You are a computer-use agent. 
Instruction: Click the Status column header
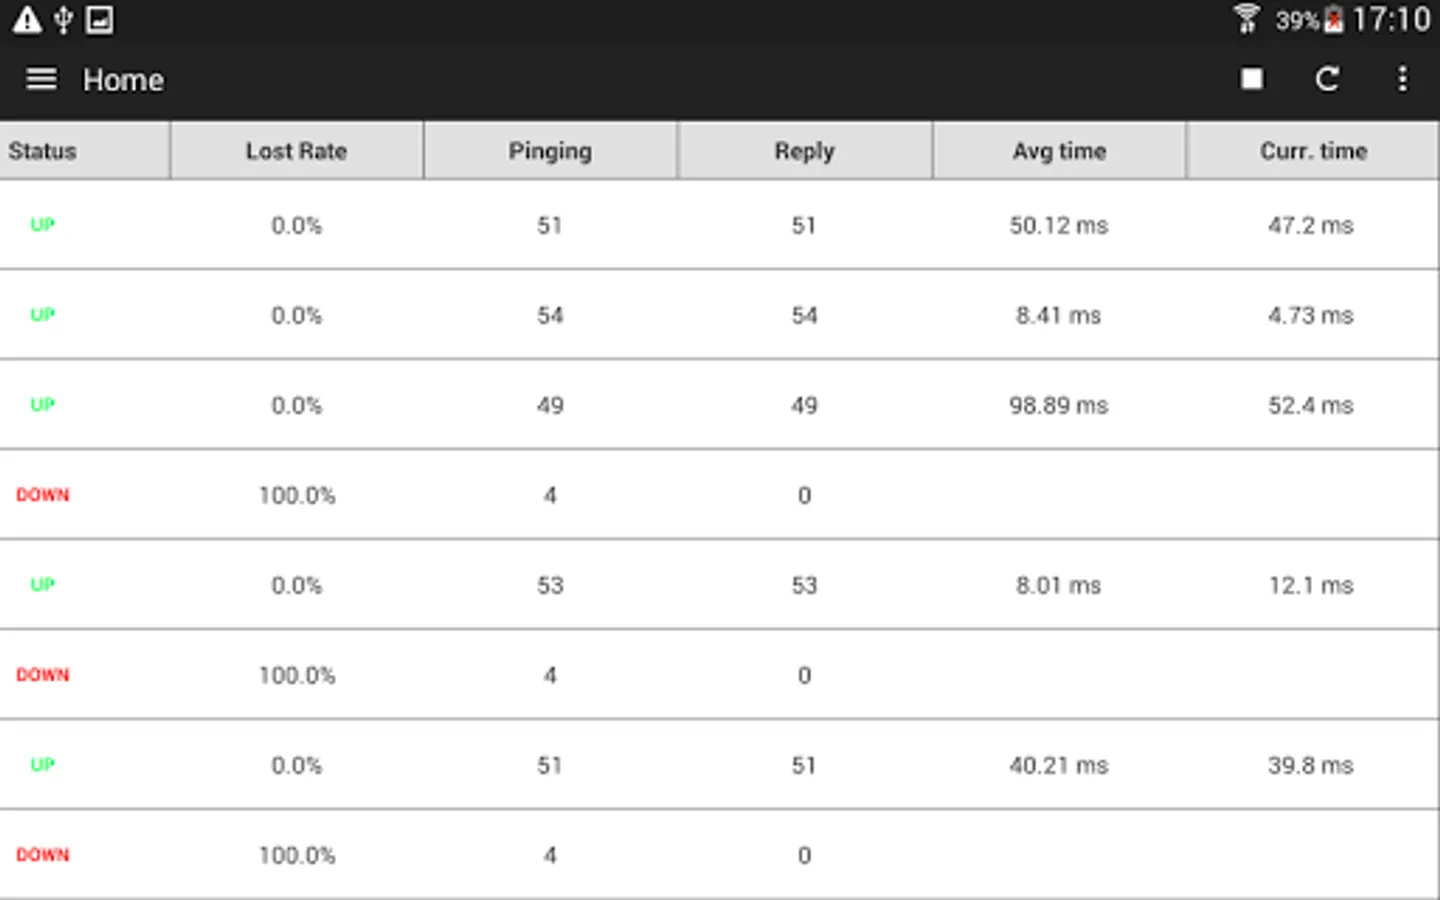[x=43, y=151]
